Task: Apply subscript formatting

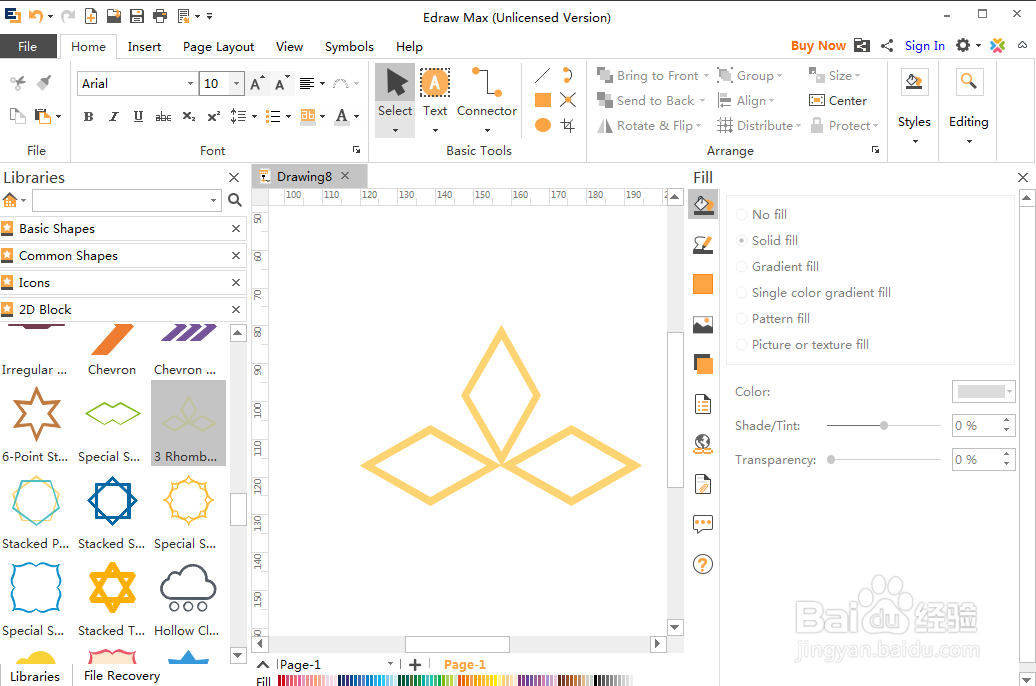Action: pyautogui.click(x=188, y=117)
